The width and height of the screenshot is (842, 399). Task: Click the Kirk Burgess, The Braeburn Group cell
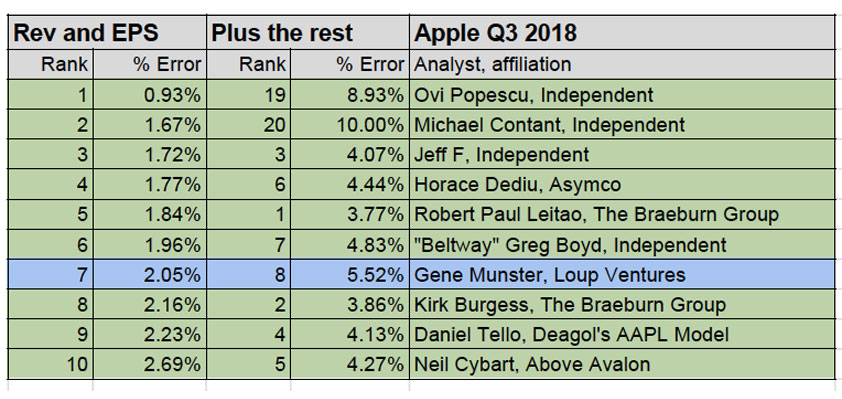click(623, 305)
